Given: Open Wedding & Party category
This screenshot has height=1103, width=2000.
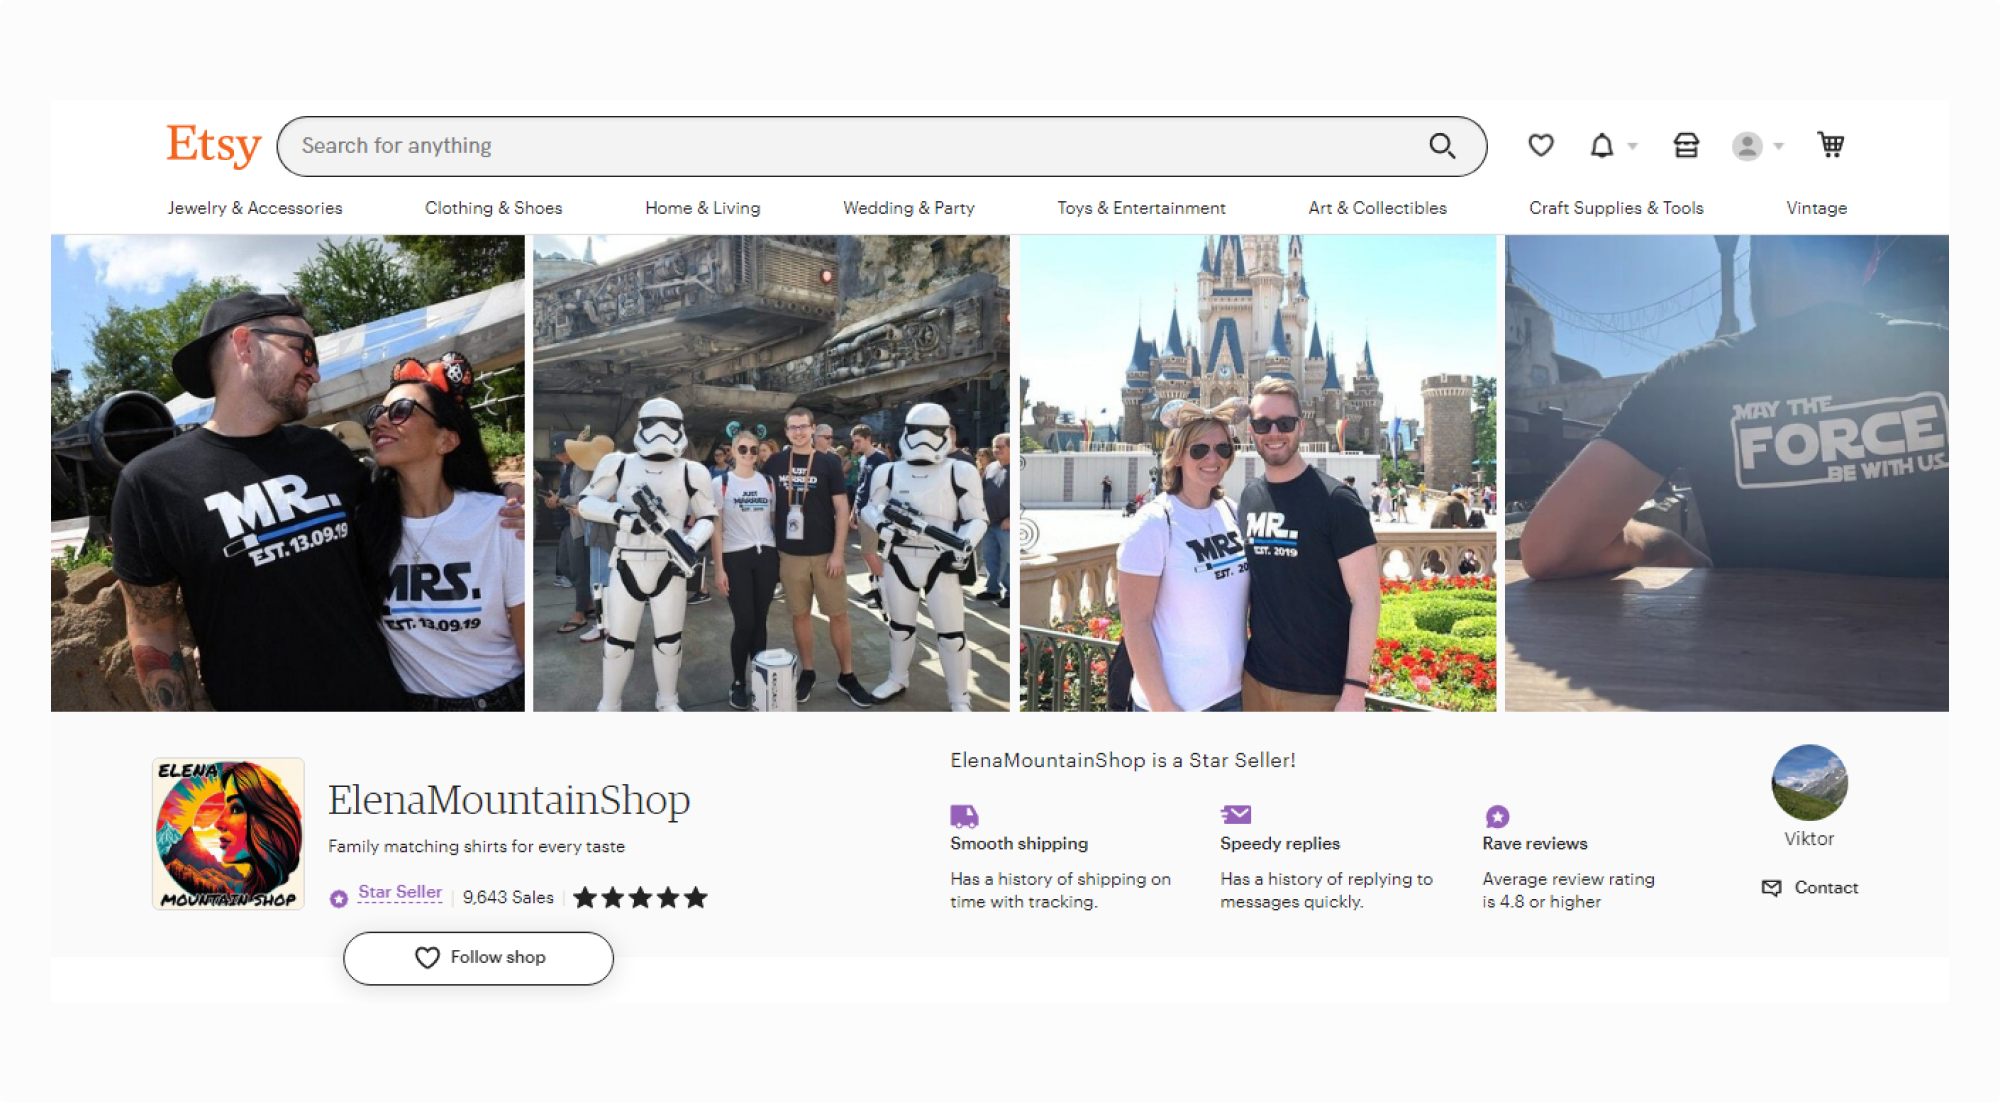Looking at the screenshot, I should pyautogui.click(x=908, y=208).
